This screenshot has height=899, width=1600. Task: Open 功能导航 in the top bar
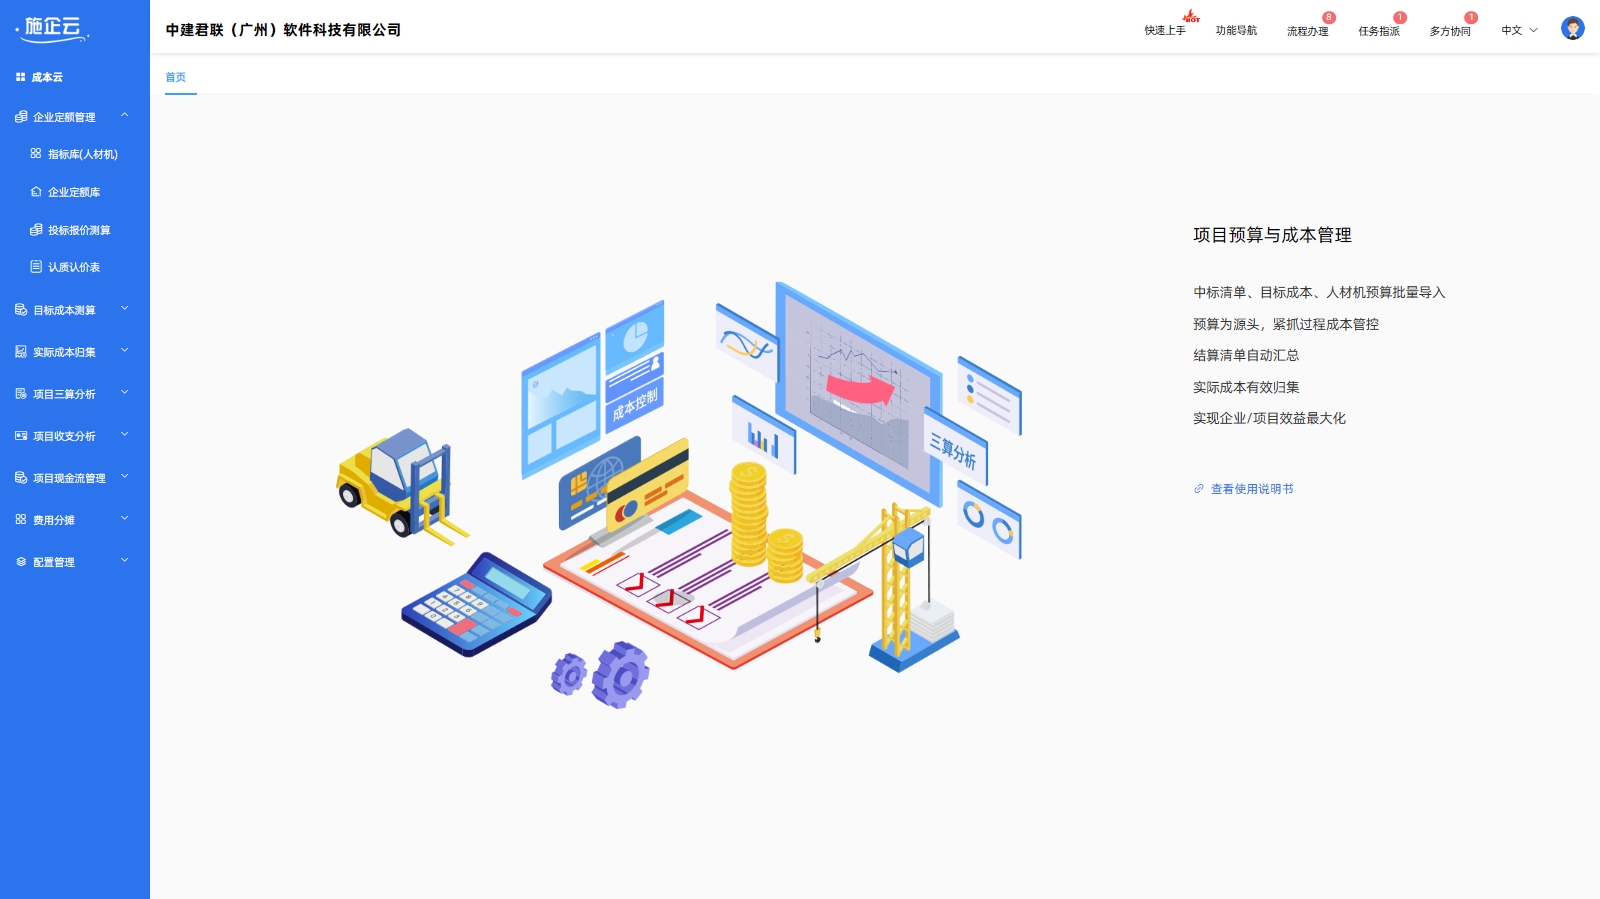click(1236, 31)
